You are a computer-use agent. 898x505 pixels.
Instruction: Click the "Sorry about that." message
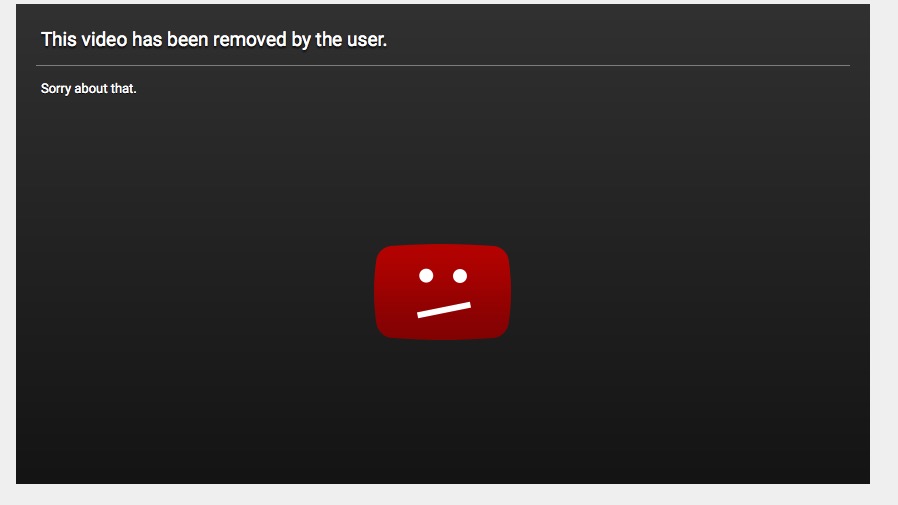[x=88, y=89]
